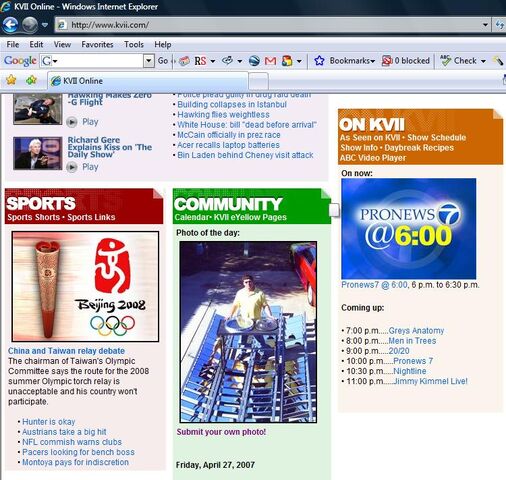Click the blue globe toolbar icon

coord(254,61)
